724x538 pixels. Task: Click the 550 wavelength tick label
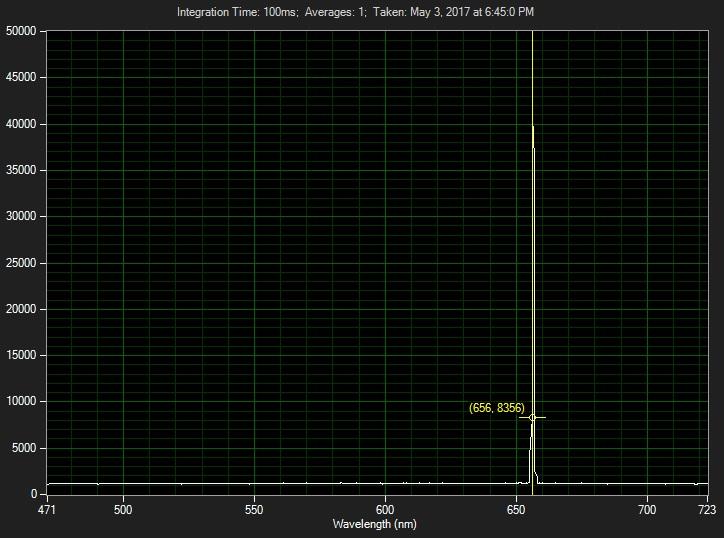click(x=254, y=510)
